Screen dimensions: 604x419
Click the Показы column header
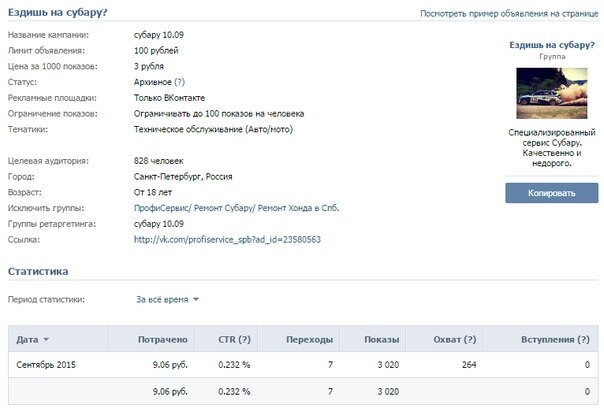[381, 339]
